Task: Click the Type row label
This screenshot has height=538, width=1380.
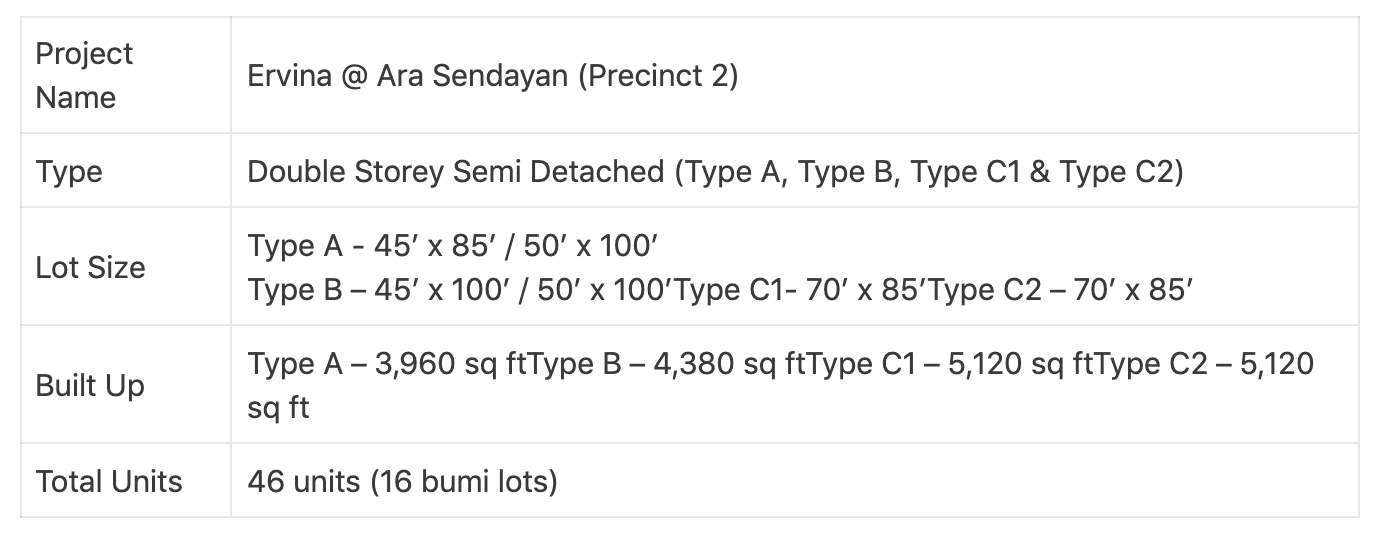Action: pyautogui.click(x=69, y=171)
